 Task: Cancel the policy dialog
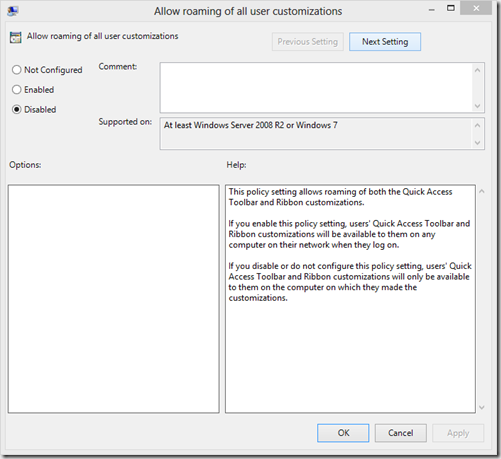click(x=400, y=433)
